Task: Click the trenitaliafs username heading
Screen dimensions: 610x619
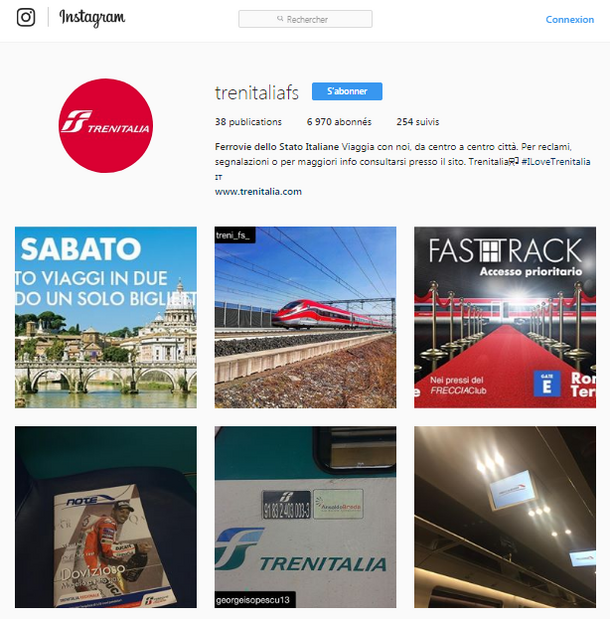Action: click(x=257, y=92)
